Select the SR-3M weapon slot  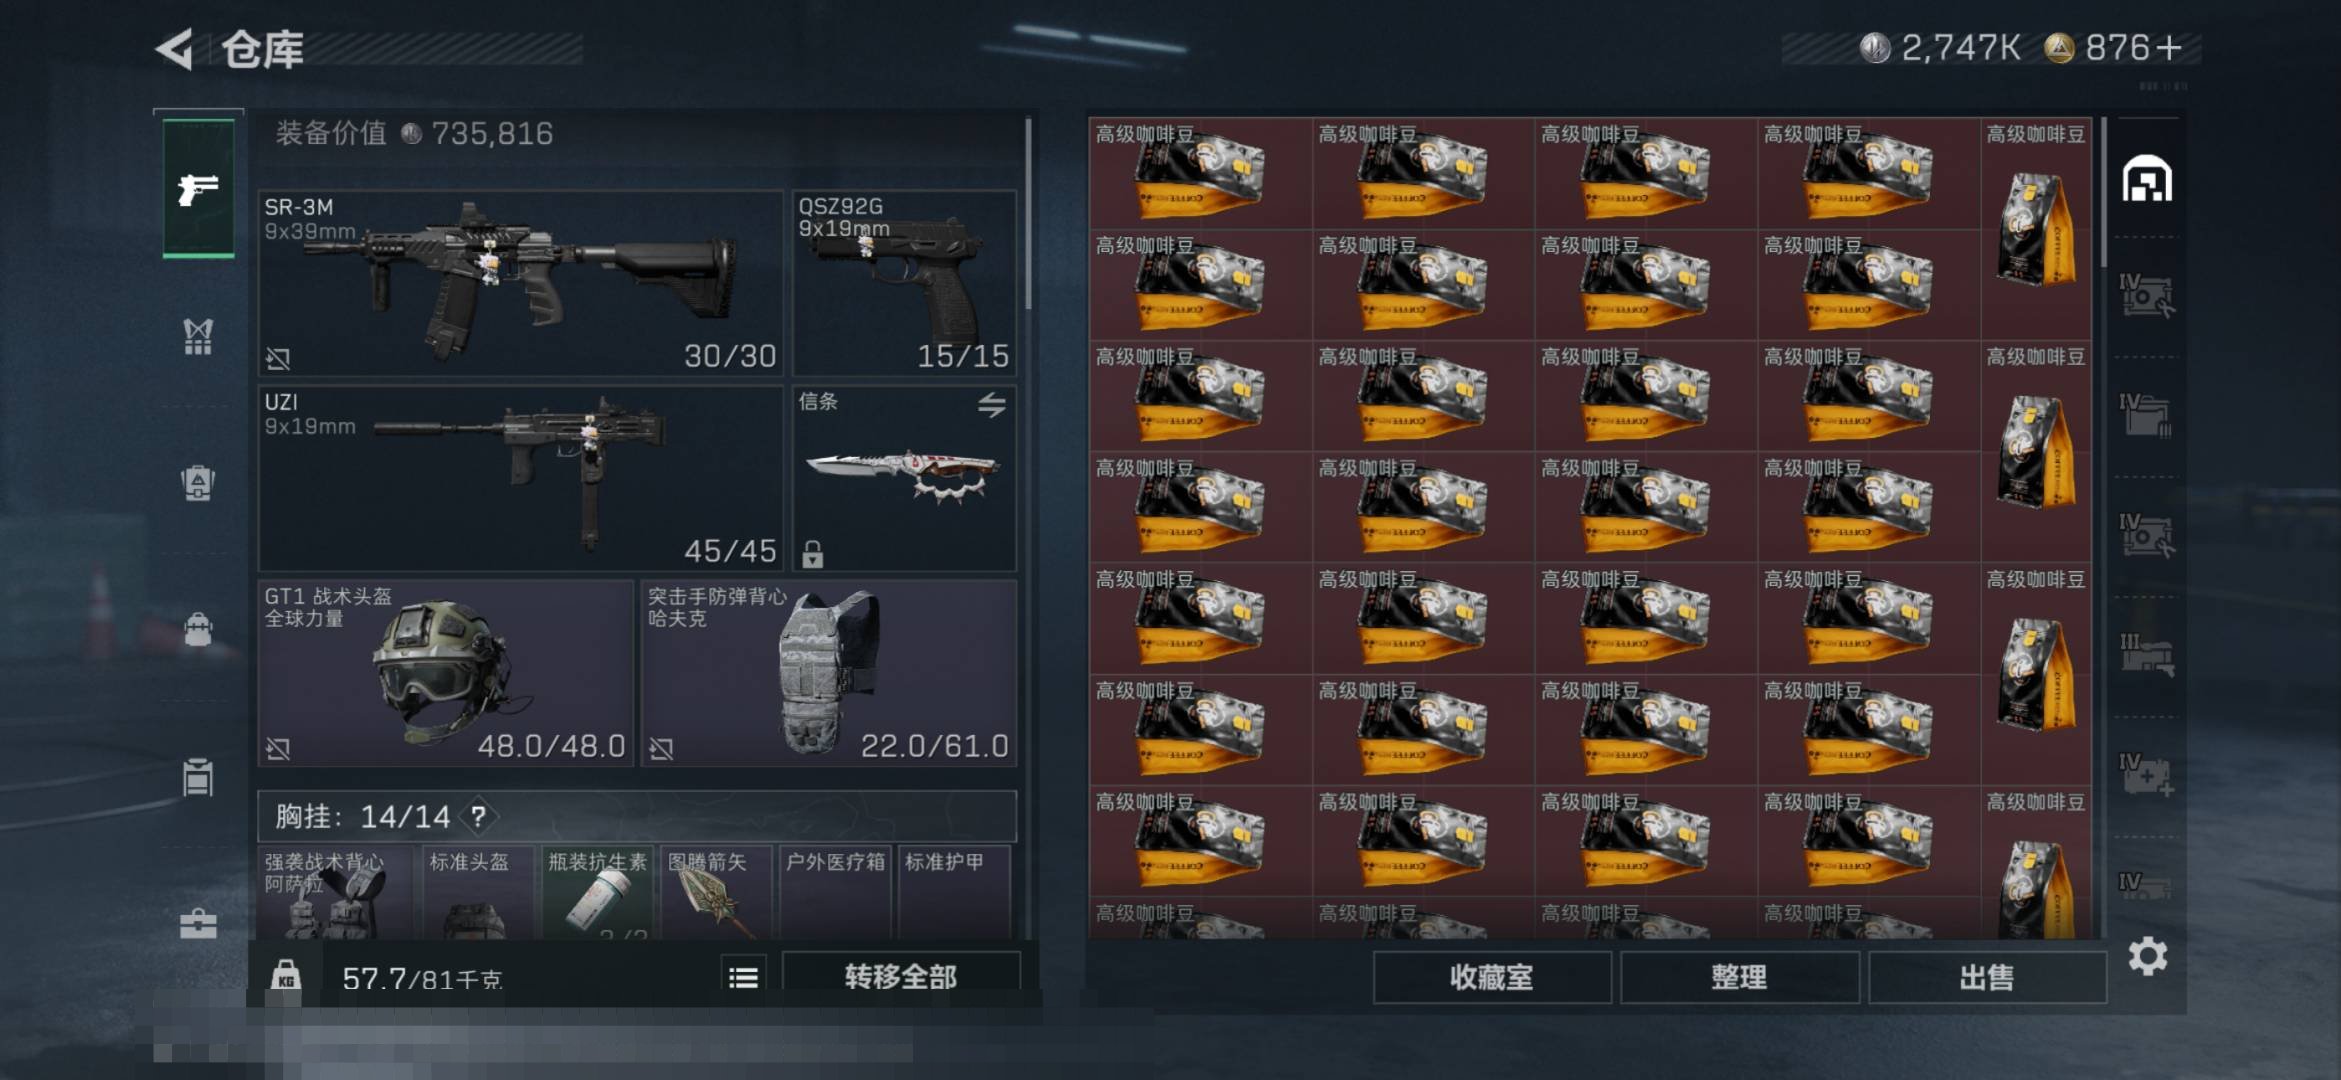[520, 283]
